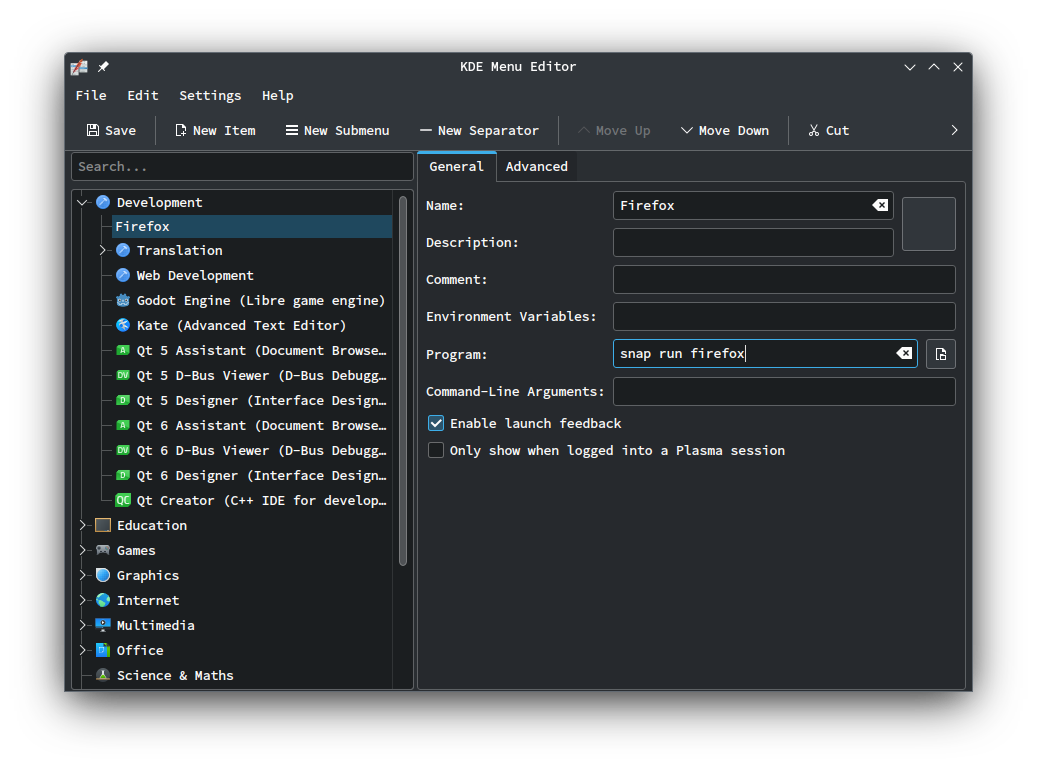Click the Qt 5 Assistant icon
1037x768 pixels.
click(x=123, y=351)
